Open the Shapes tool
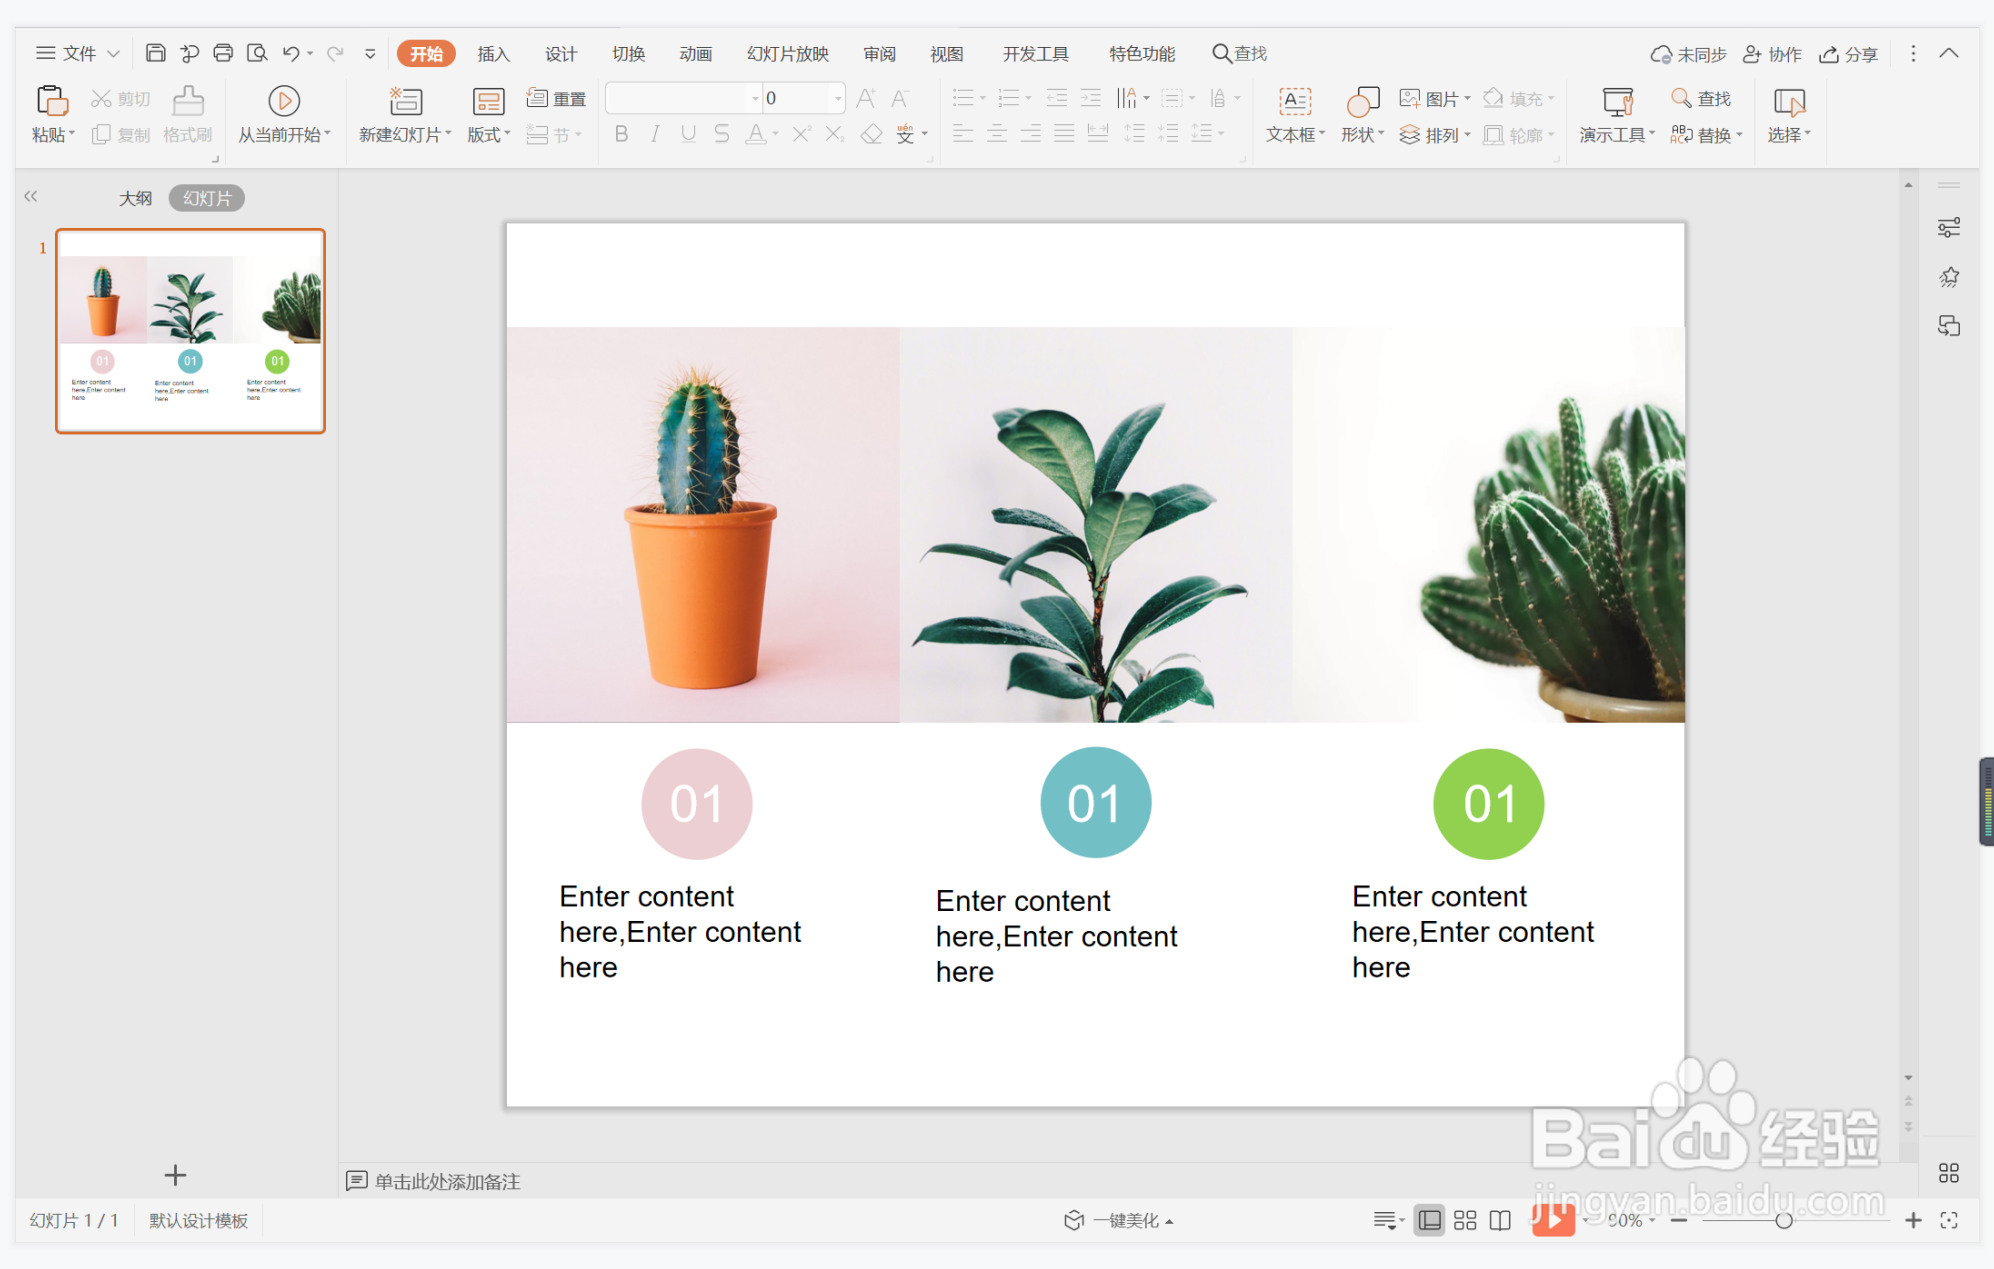This screenshot has width=1994, height=1269. point(1362,101)
